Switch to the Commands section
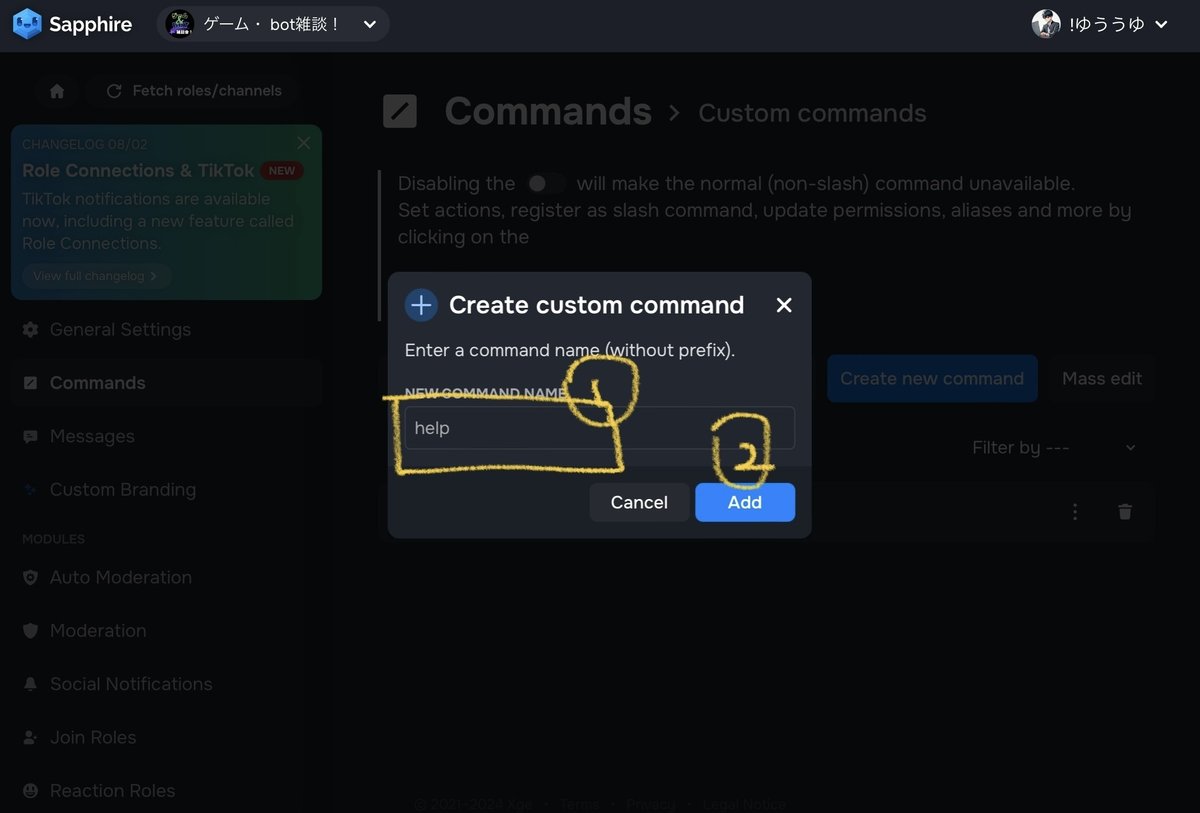 click(97, 382)
